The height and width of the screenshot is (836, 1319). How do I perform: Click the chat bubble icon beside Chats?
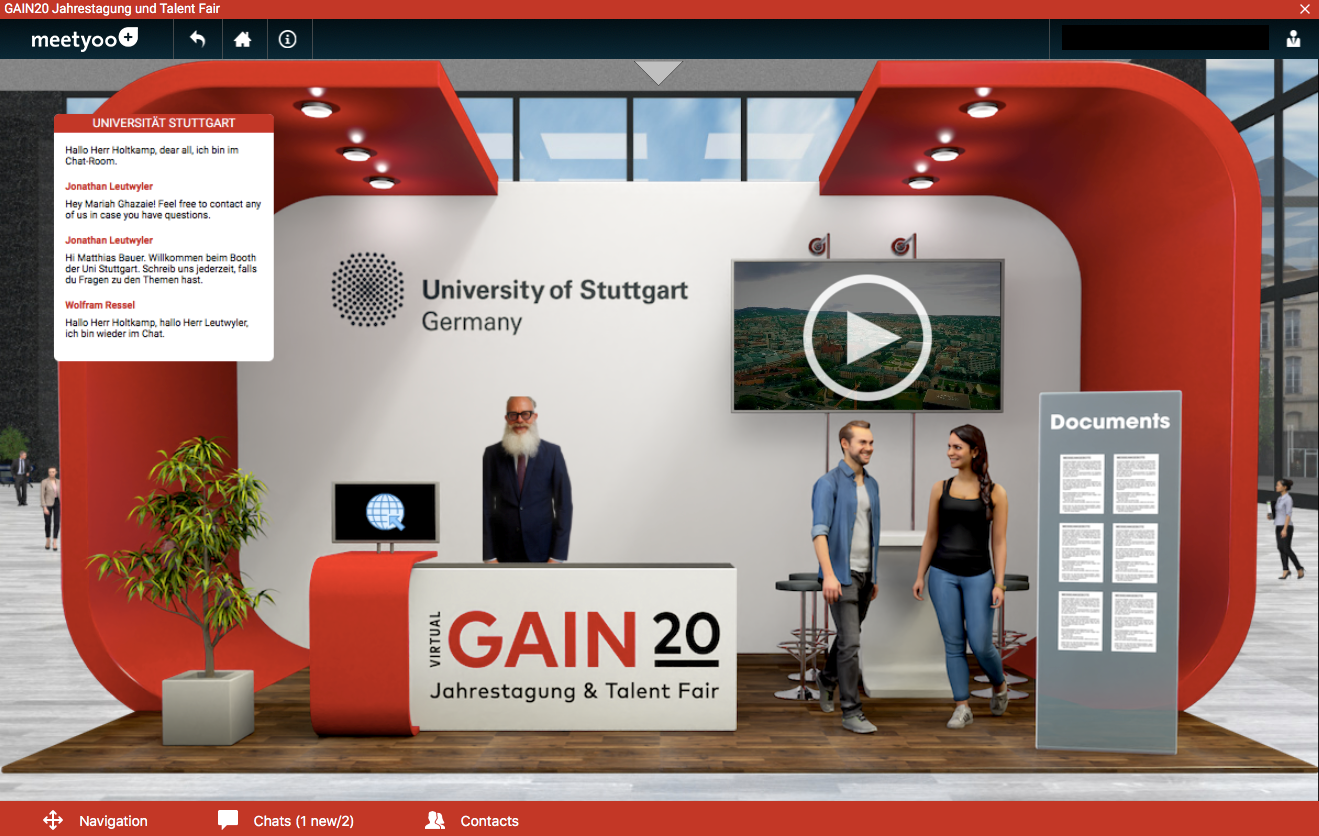click(228, 821)
